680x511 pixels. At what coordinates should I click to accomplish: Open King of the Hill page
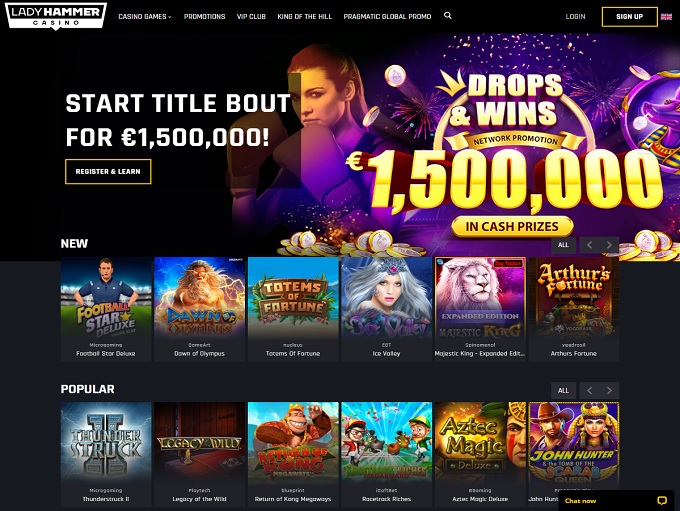[304, 16]
